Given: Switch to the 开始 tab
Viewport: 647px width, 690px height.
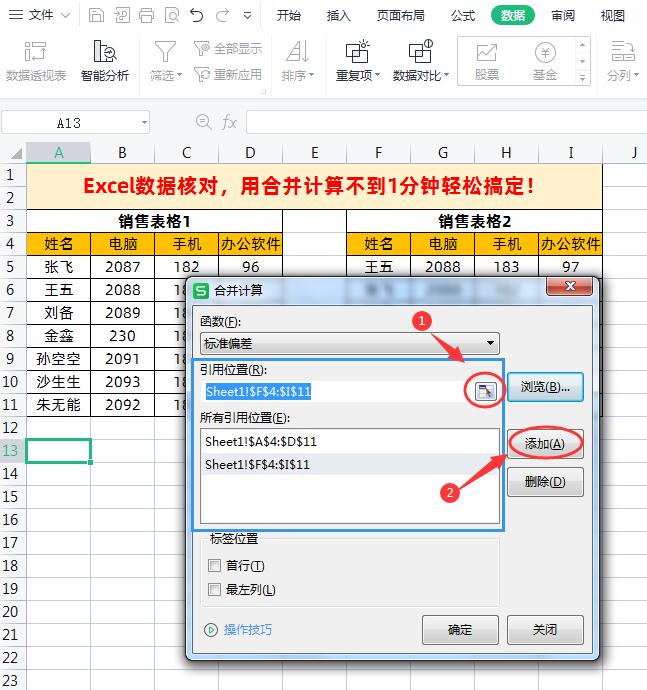Looking at the screenshot, I should [x=289, y=15].
